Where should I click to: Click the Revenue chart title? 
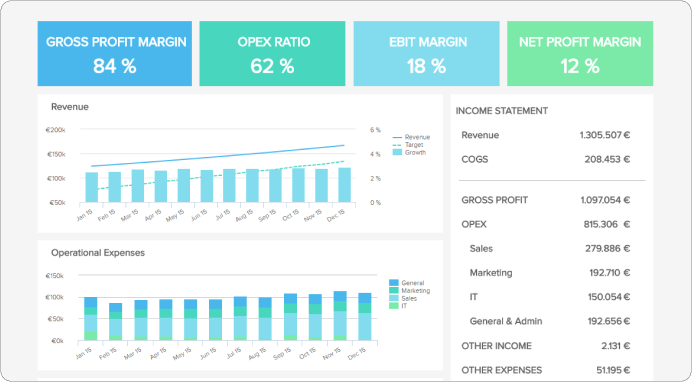(70, 107)
